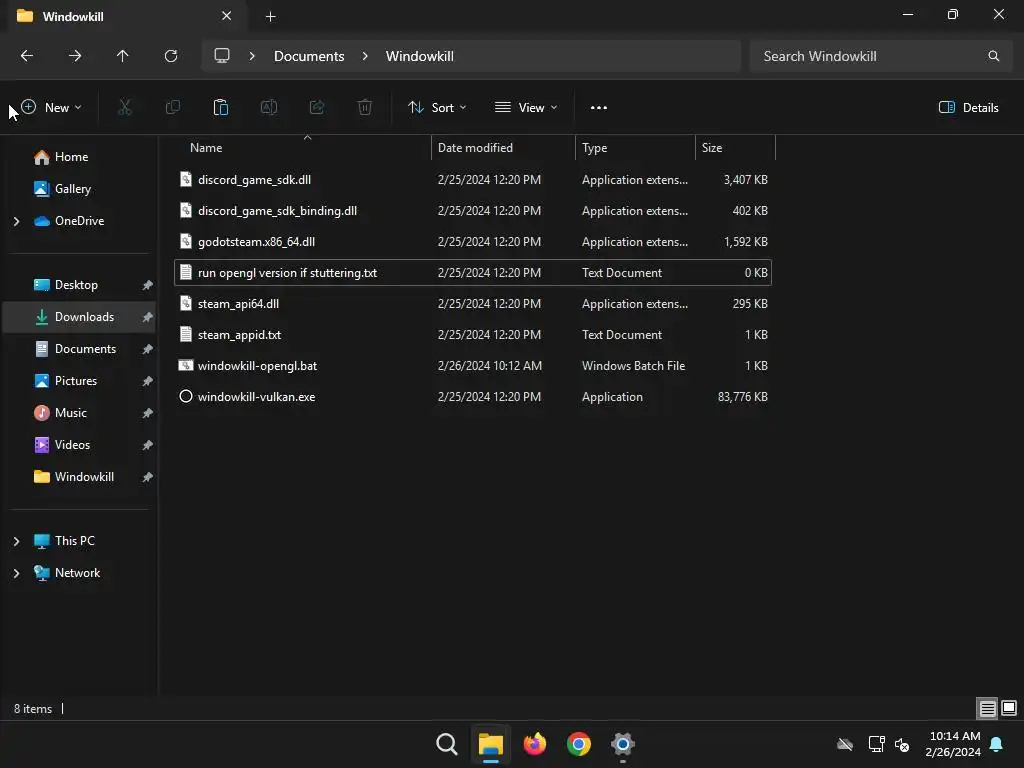Go back with the left arrow
Screen dimensions: 1024x768
(x=27, y=56)
